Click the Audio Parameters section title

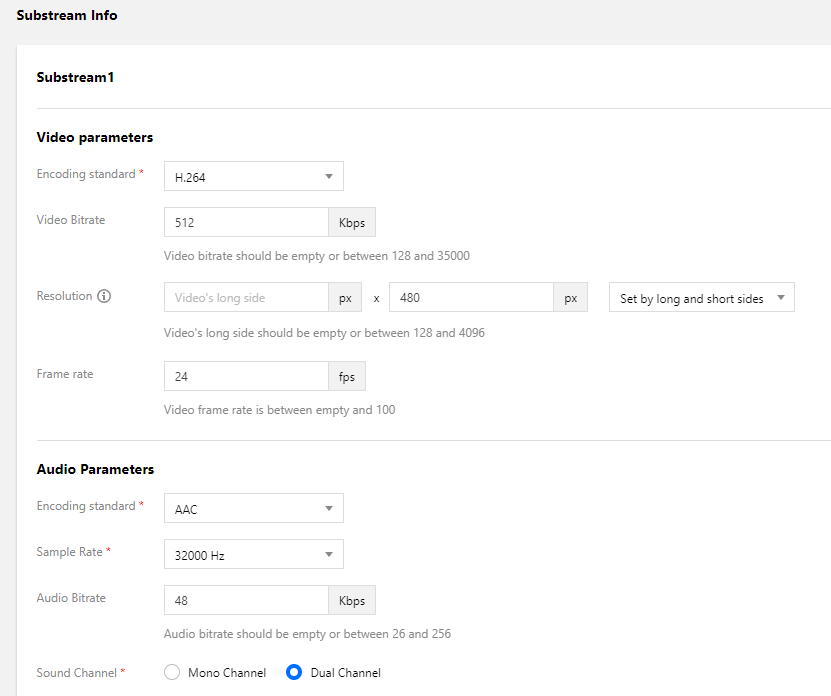point(95,469)
